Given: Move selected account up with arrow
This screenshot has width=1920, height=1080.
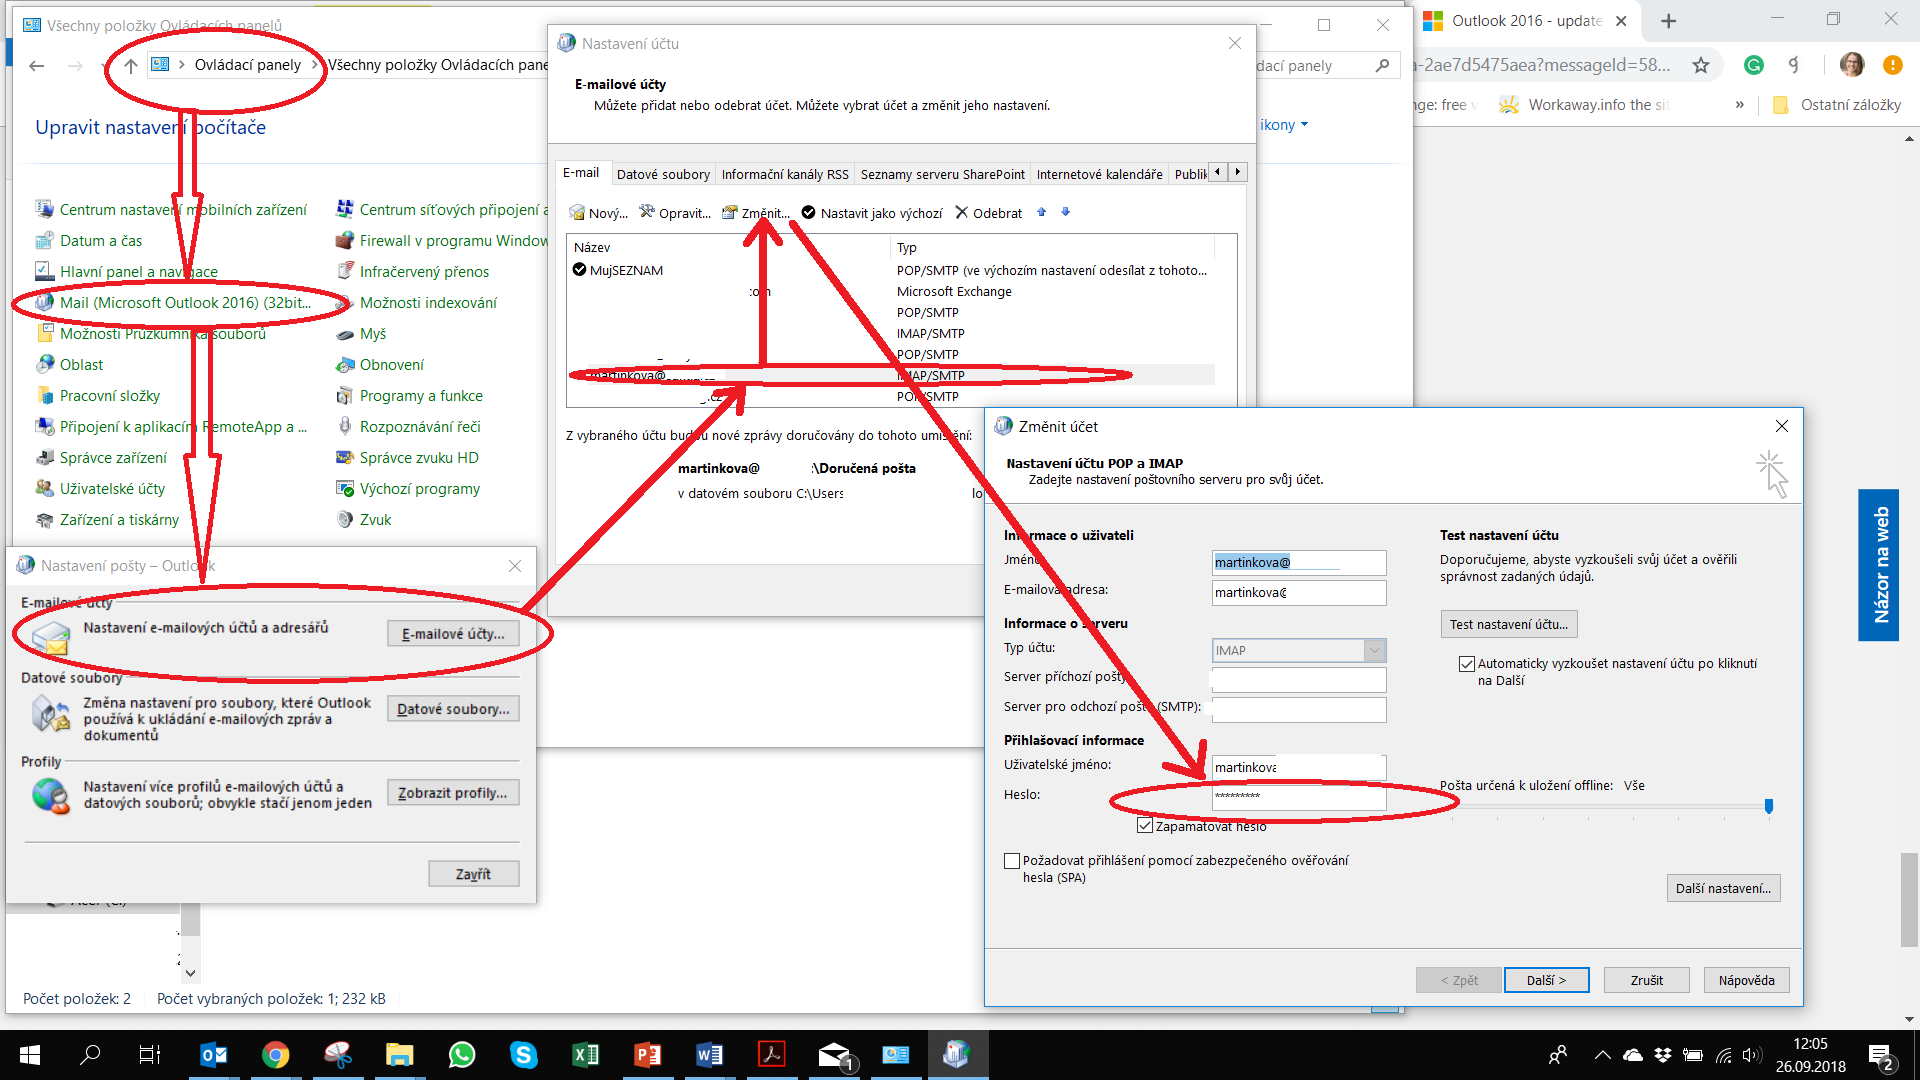Looking at the screenshot, I should tap(1041, 212).
